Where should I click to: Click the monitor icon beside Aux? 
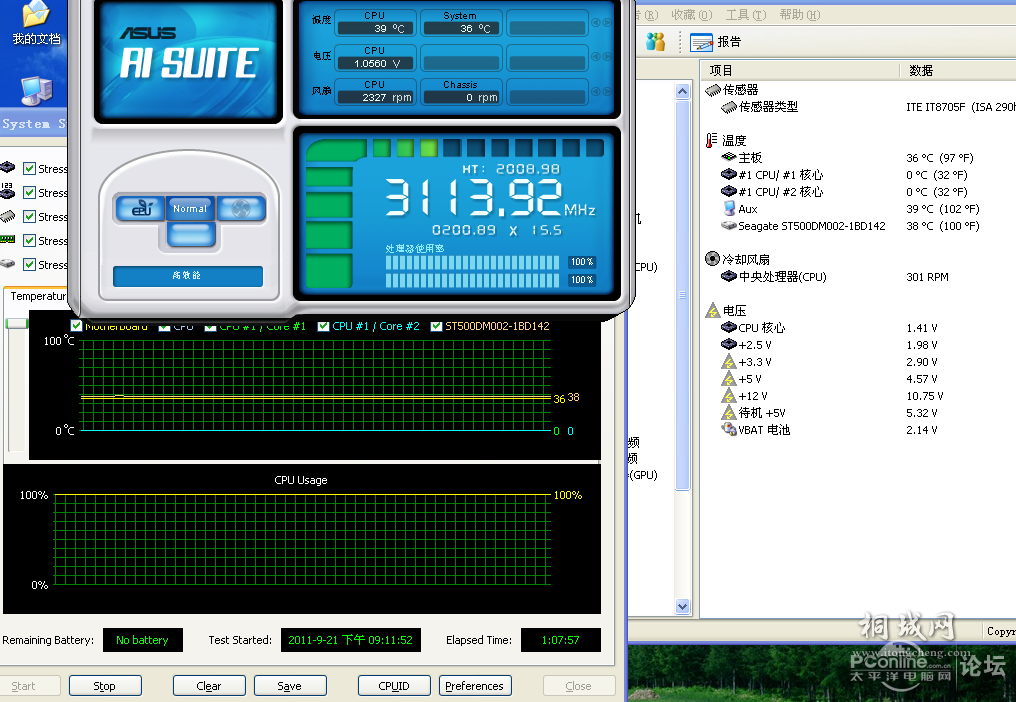(x=729, y=209)
